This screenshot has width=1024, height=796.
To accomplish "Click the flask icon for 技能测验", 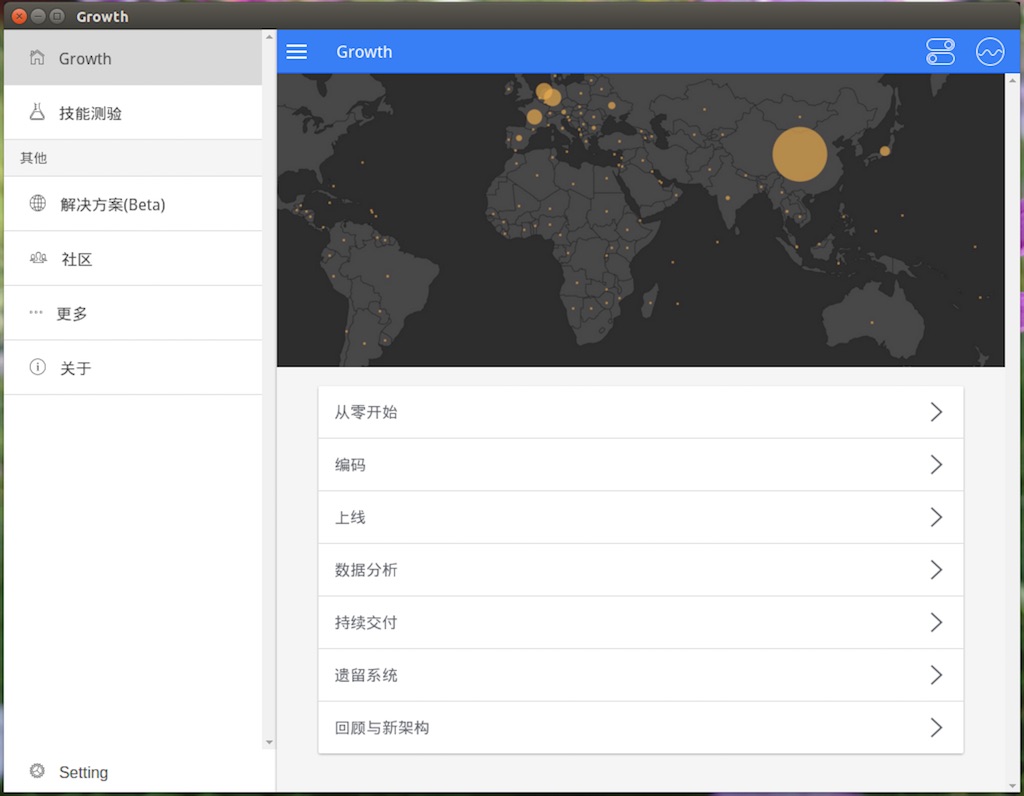I will click(37, 112).
